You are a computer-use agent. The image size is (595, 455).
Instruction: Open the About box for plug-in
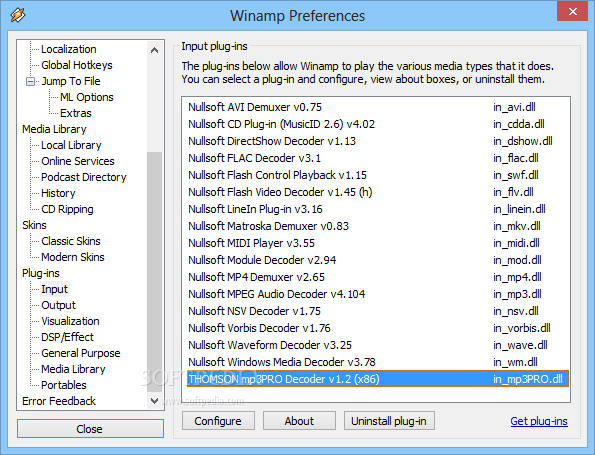pos(299,421)
